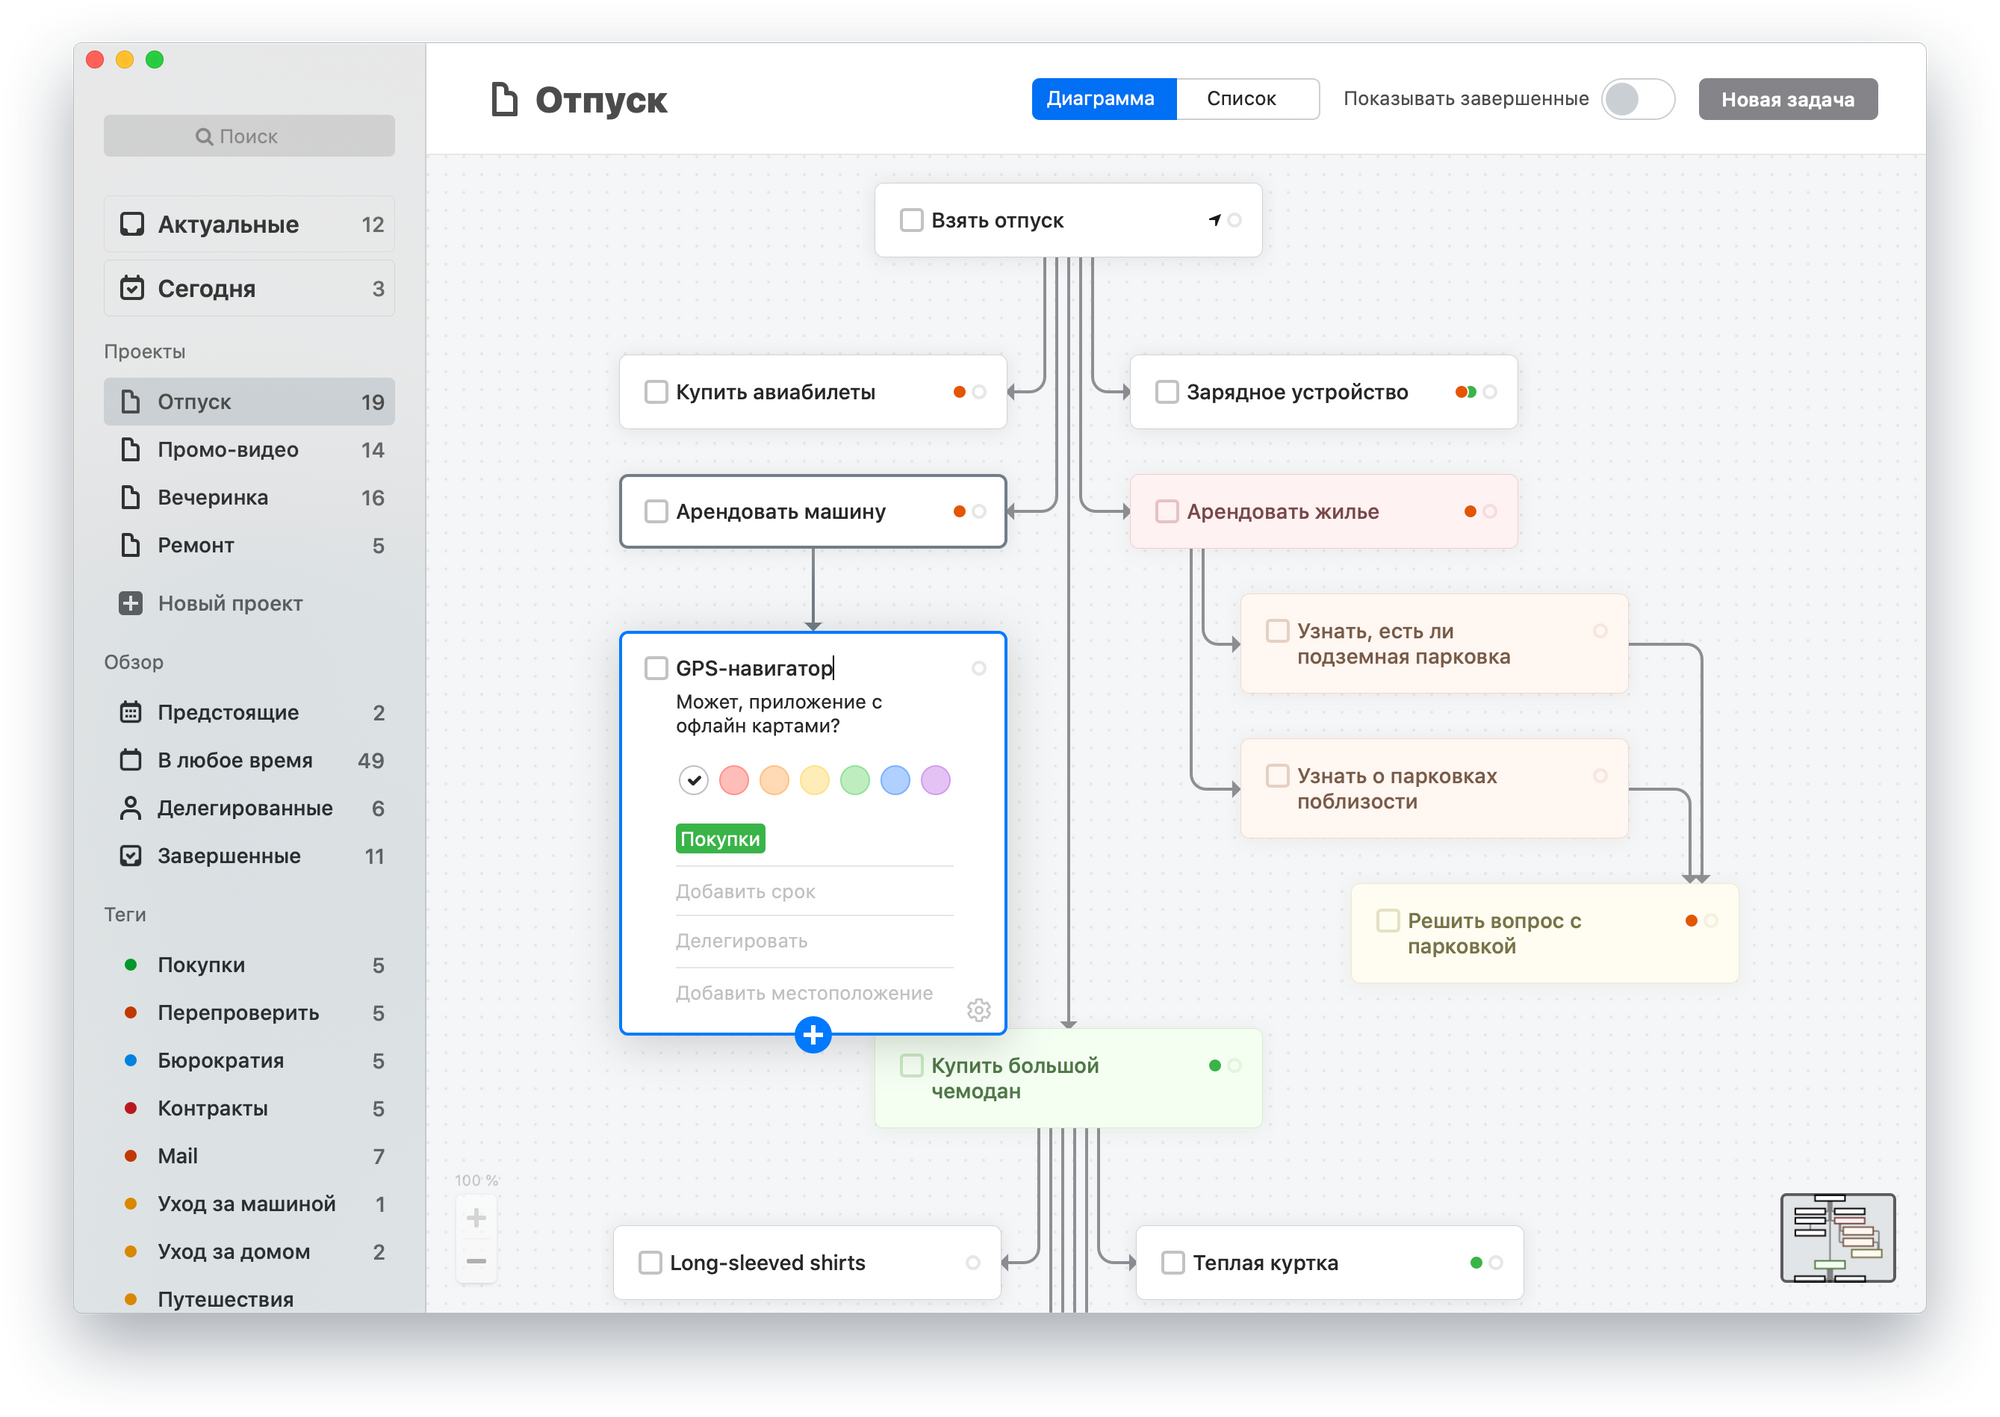Click the Покупки green tag label
The width and height of the screenshot is (2000, 1417).
click(720, 839)
